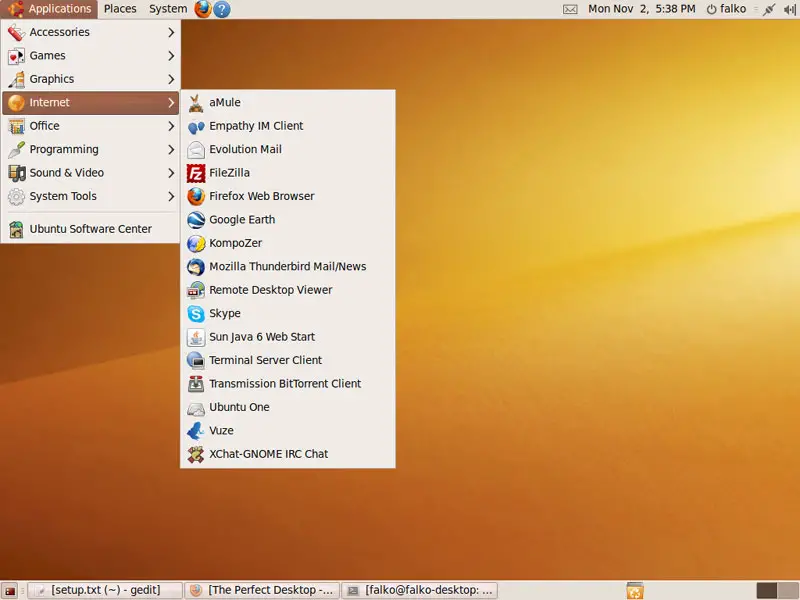Open the Help launcher question mark icon

222,9
